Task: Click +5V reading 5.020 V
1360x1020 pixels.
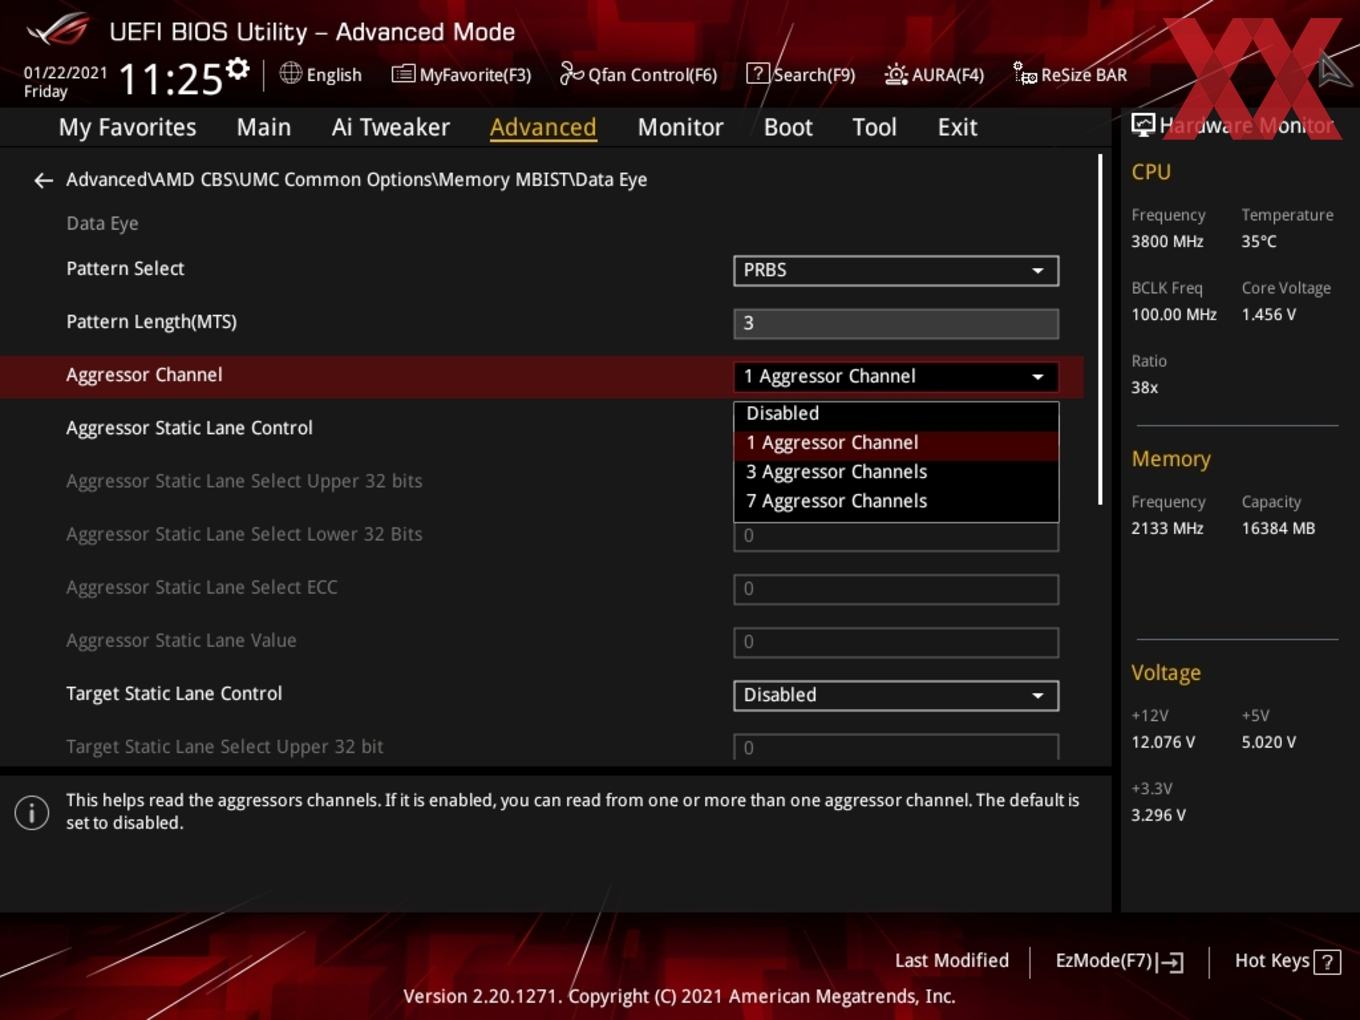Action: click(1268, 742)
